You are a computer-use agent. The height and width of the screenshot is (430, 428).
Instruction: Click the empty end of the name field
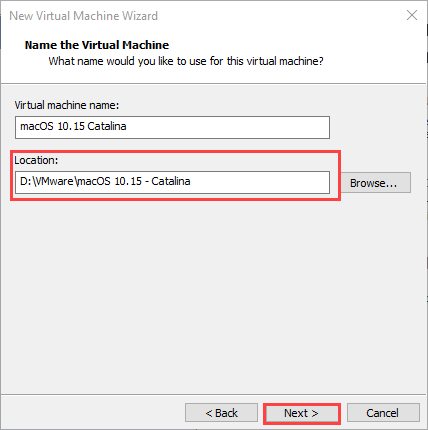228,127
